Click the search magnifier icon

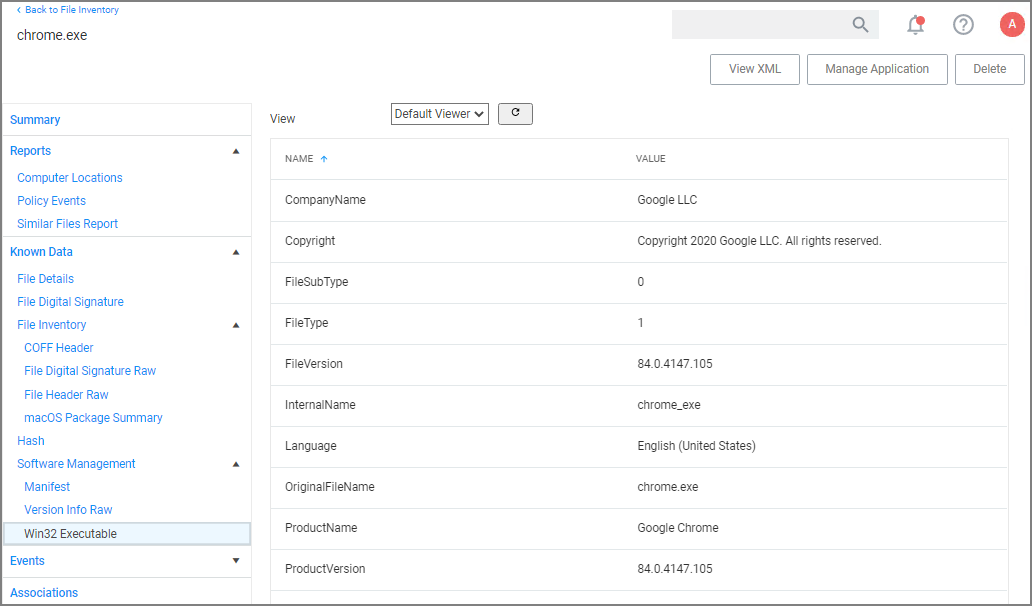coord(860,24)
